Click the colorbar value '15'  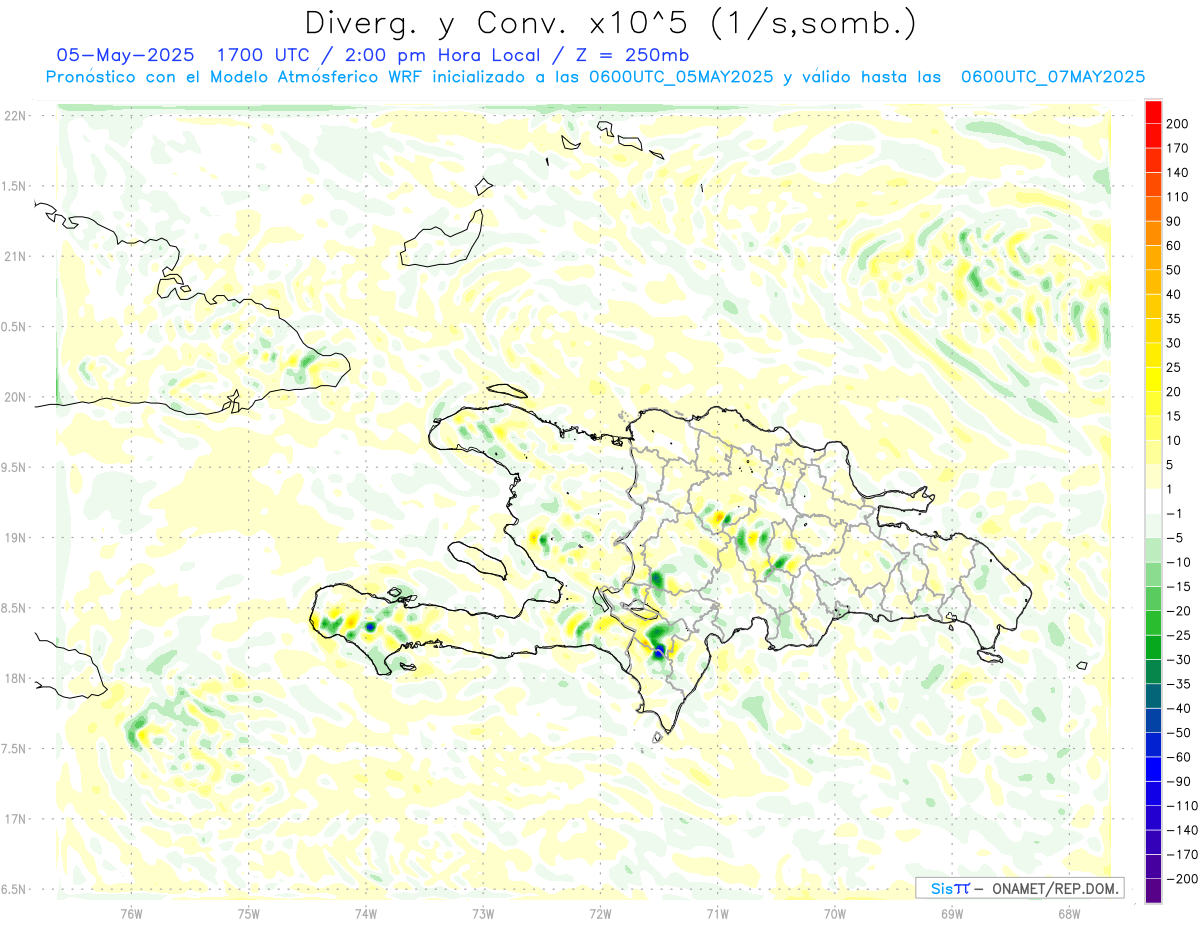point(1174,417)
